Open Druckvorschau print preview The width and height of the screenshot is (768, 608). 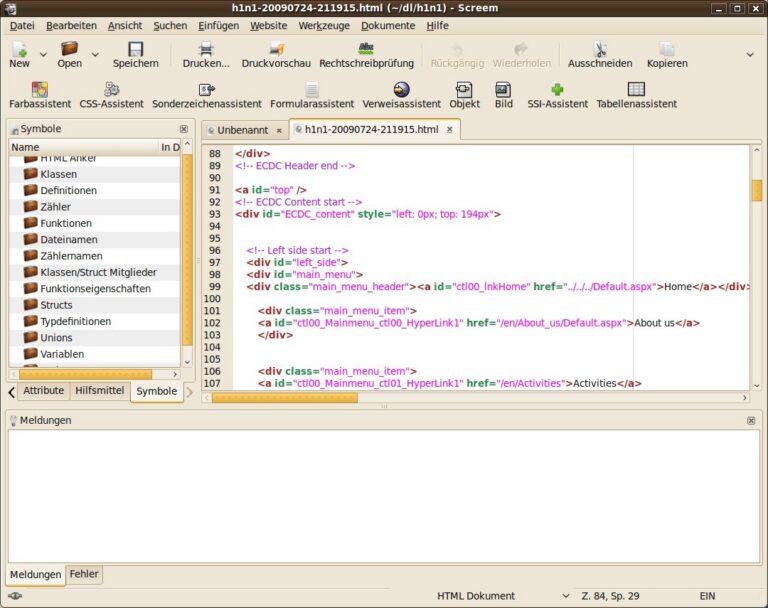coord(276,55)
